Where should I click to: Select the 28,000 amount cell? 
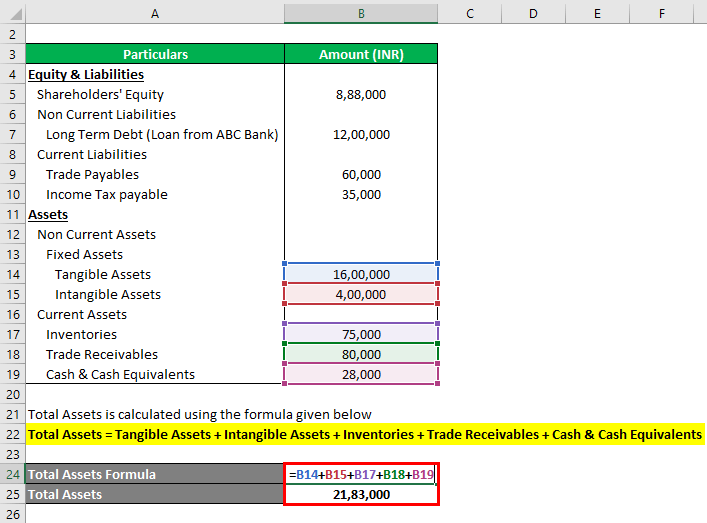pyautogui.click(x=361, y=374)
